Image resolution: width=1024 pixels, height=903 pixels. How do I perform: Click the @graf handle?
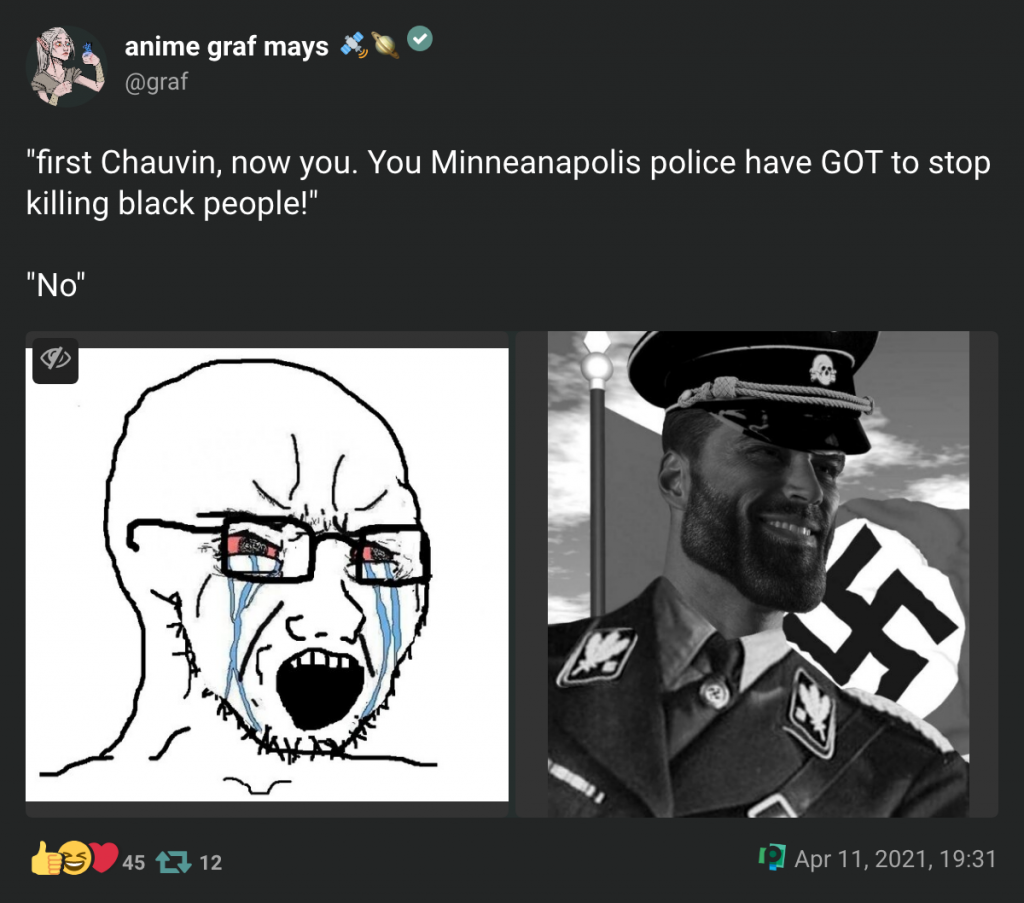[156, 82]
